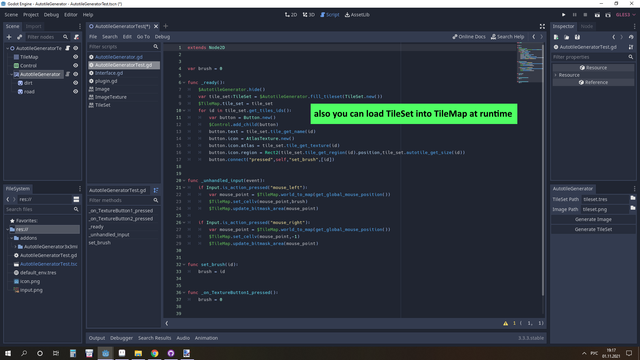The image size is (640, 360).
Task: Open GLES3 renderer dropdown
Action: click(x=625, y=15)
